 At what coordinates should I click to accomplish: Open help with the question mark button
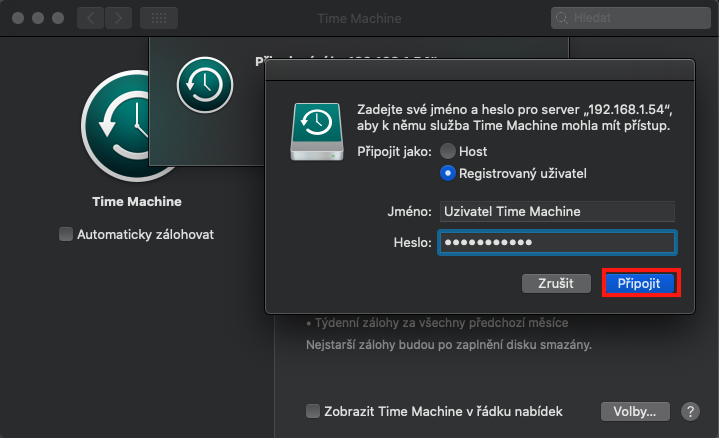pyautogui.click(x=690, y=411)
